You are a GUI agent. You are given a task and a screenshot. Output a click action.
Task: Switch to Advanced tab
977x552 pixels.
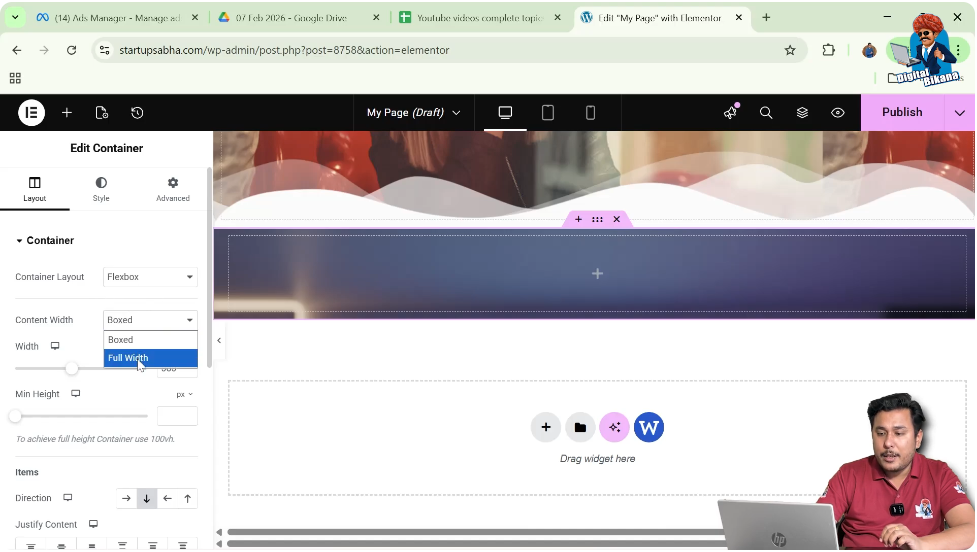[173, 189]
